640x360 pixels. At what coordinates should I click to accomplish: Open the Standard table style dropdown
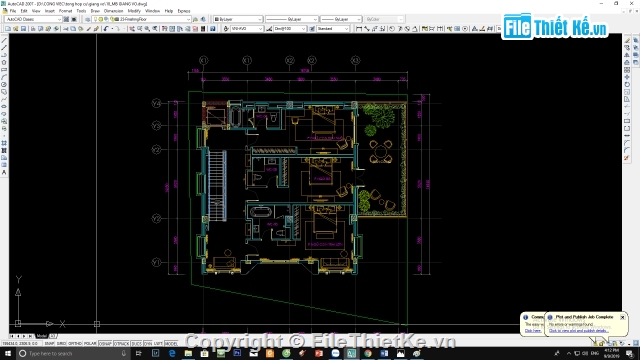click(x=333, y=29)
